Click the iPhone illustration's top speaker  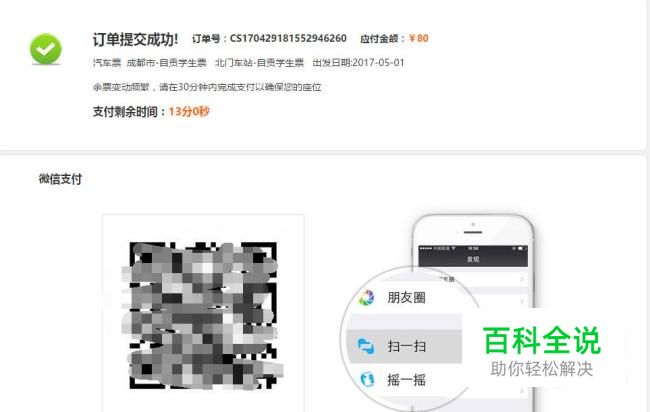pyautogui.click(x=473, y=232)
